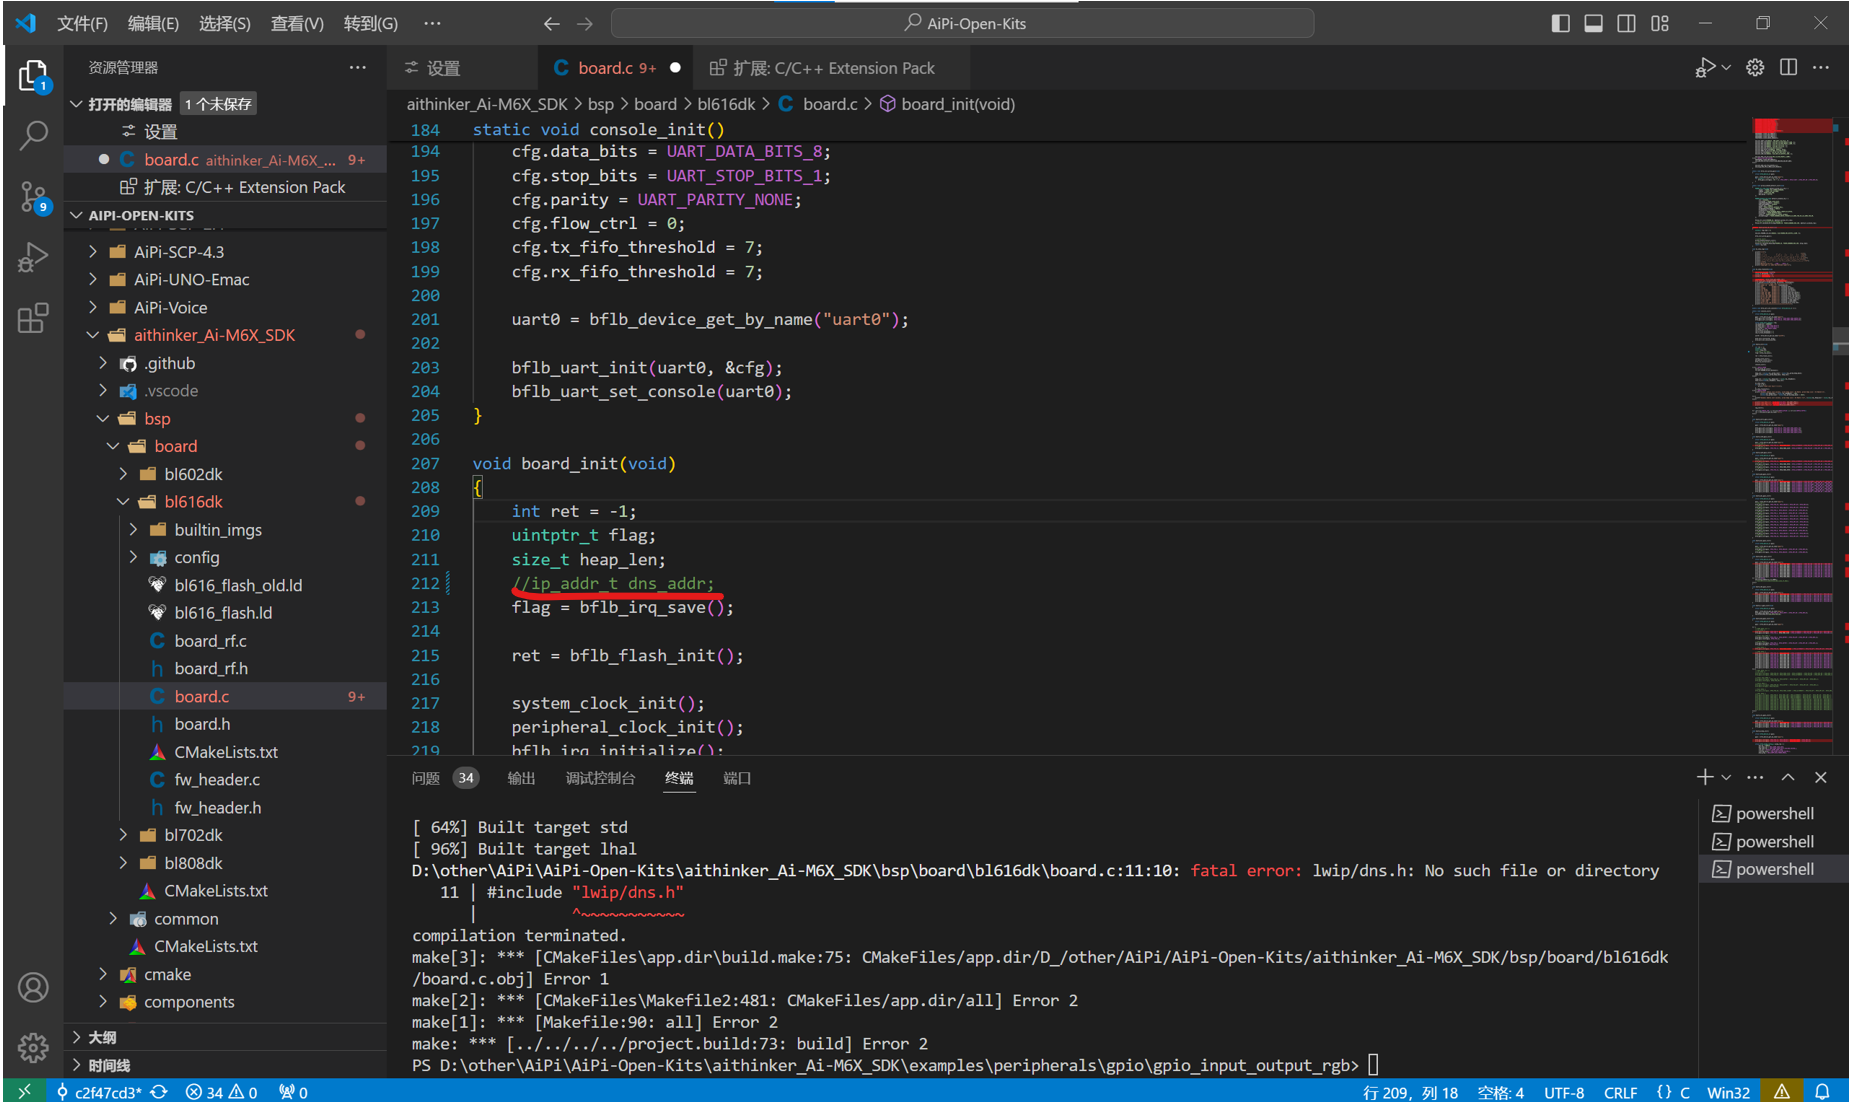Open the Explorer view in activity bar
Viewport: 1855px width, 1102px height.
click(x=33, y=77)
